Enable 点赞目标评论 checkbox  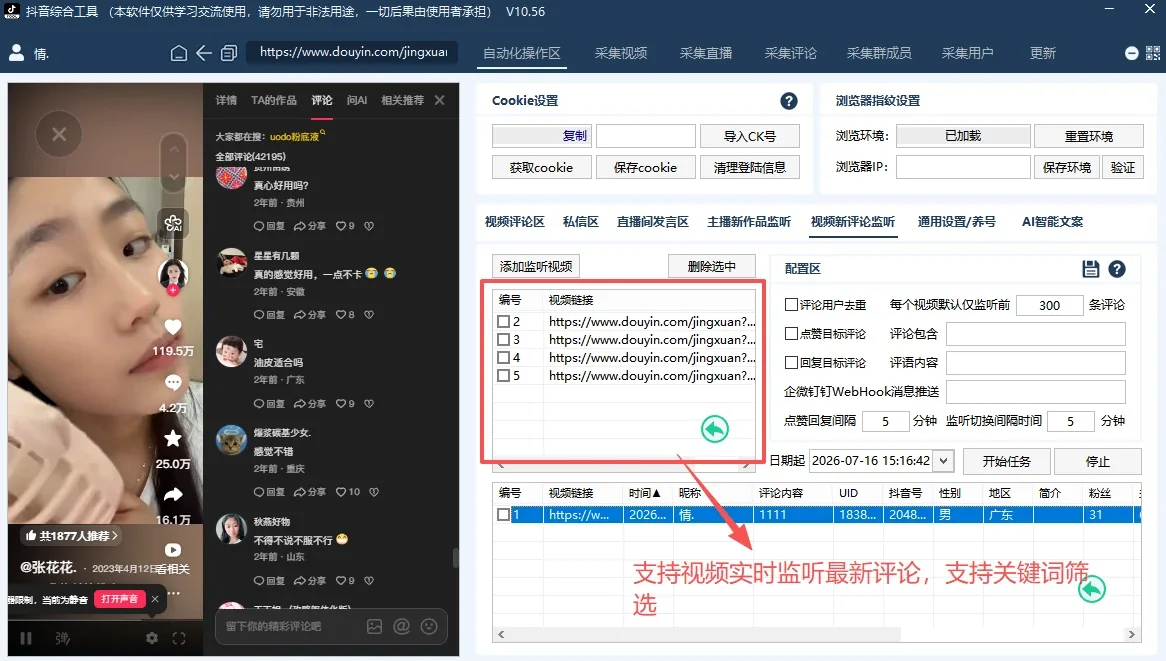point(791,334)
